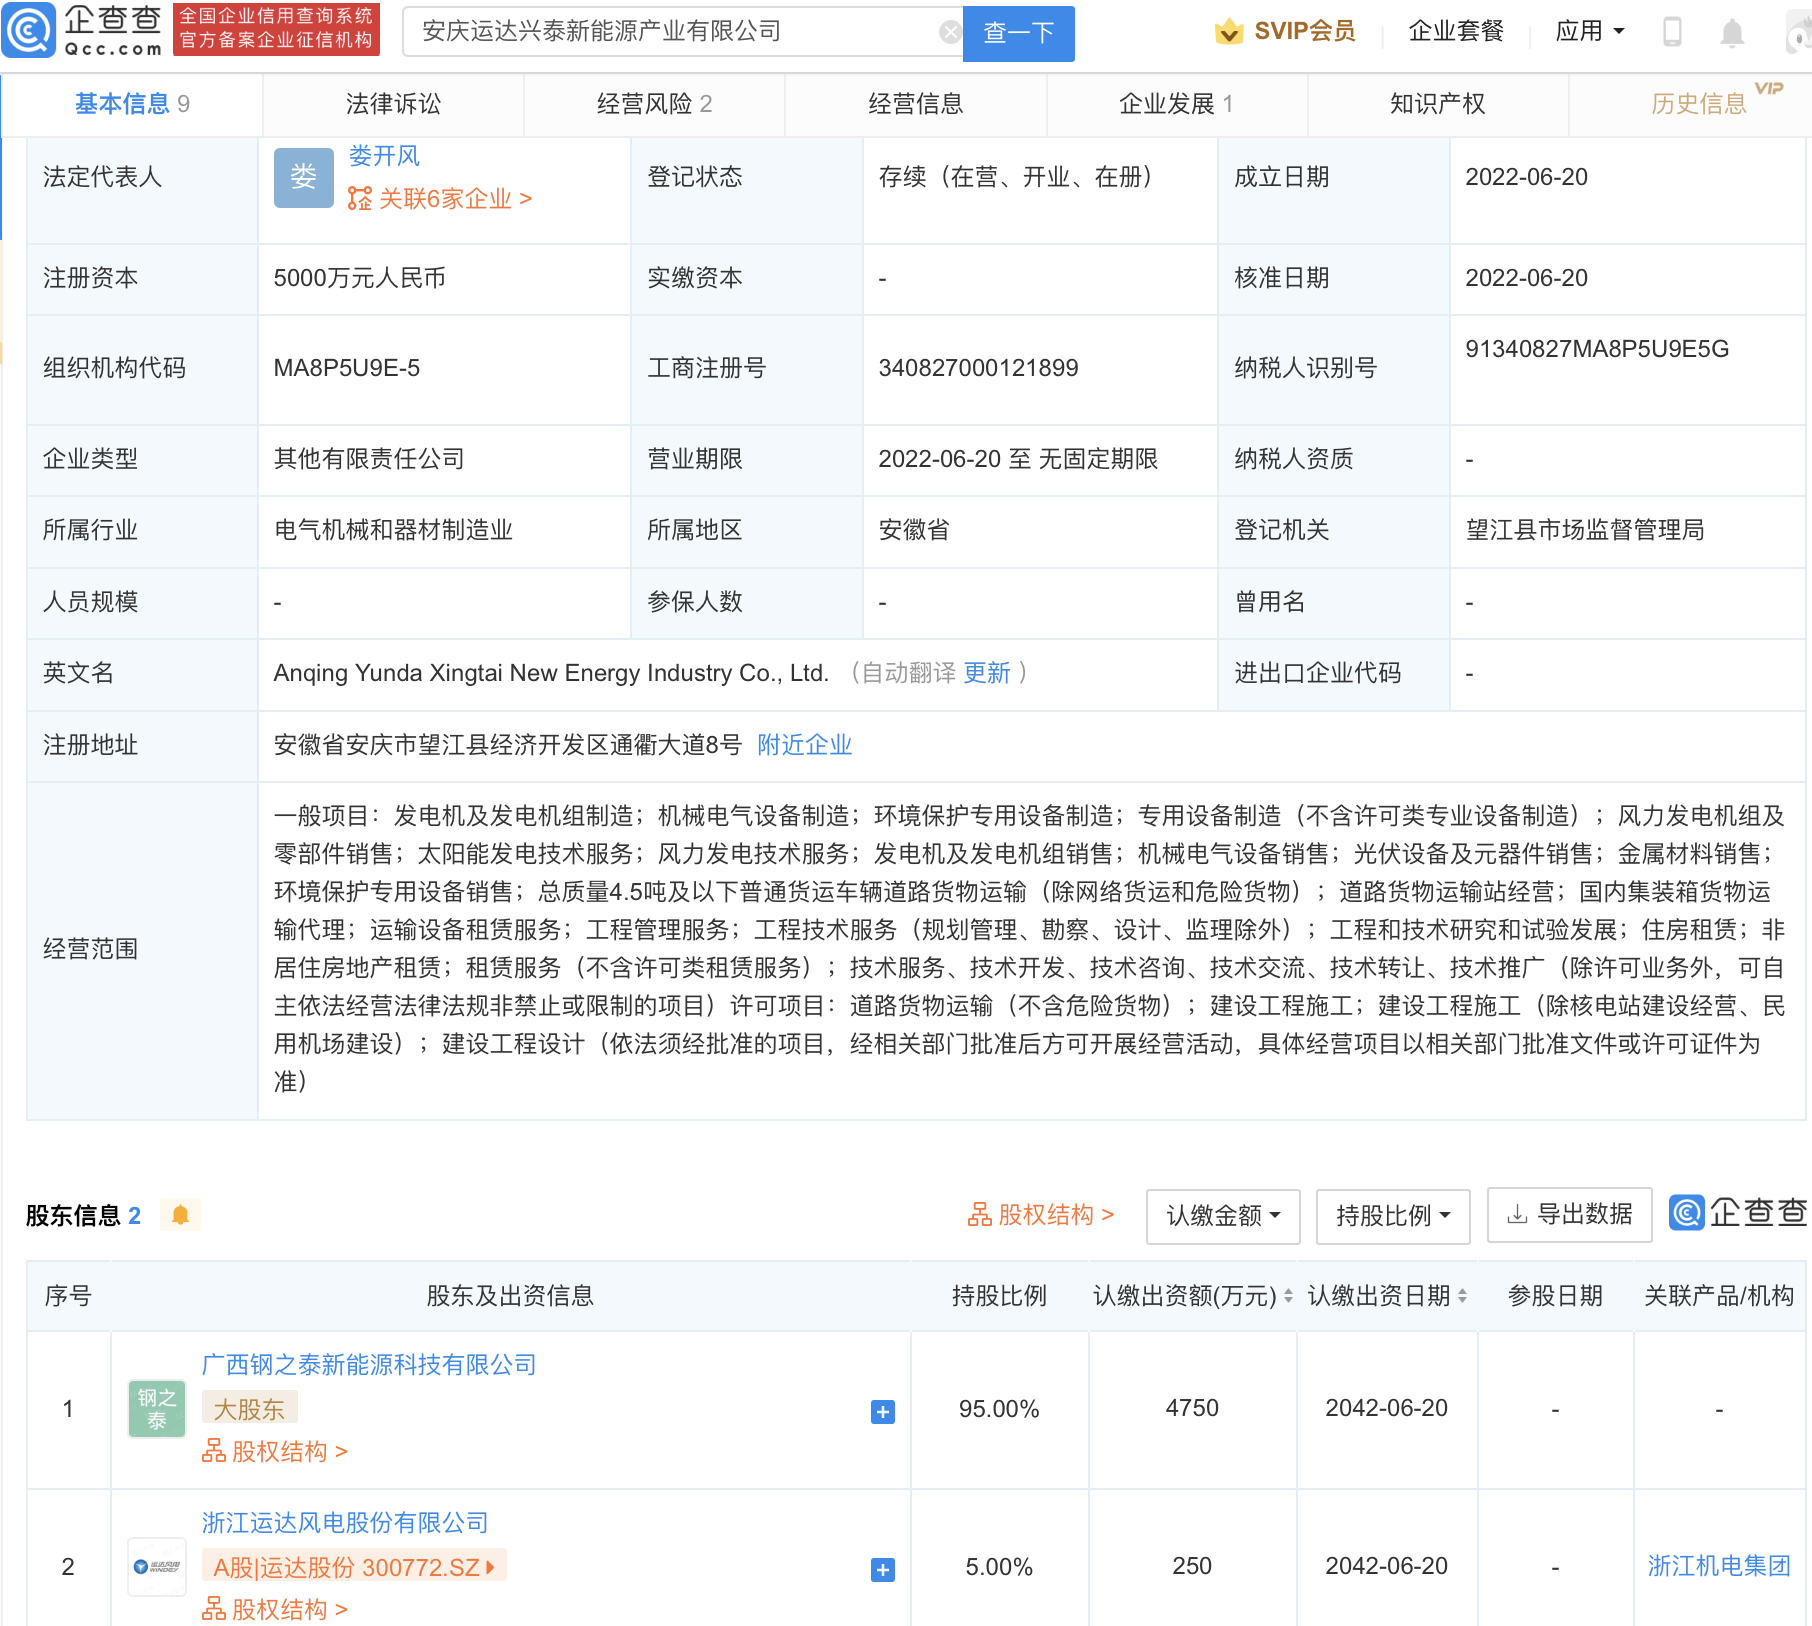1812x1626 pixels.
Task: Click the 大股东 tag
Action: (249, 1409)
